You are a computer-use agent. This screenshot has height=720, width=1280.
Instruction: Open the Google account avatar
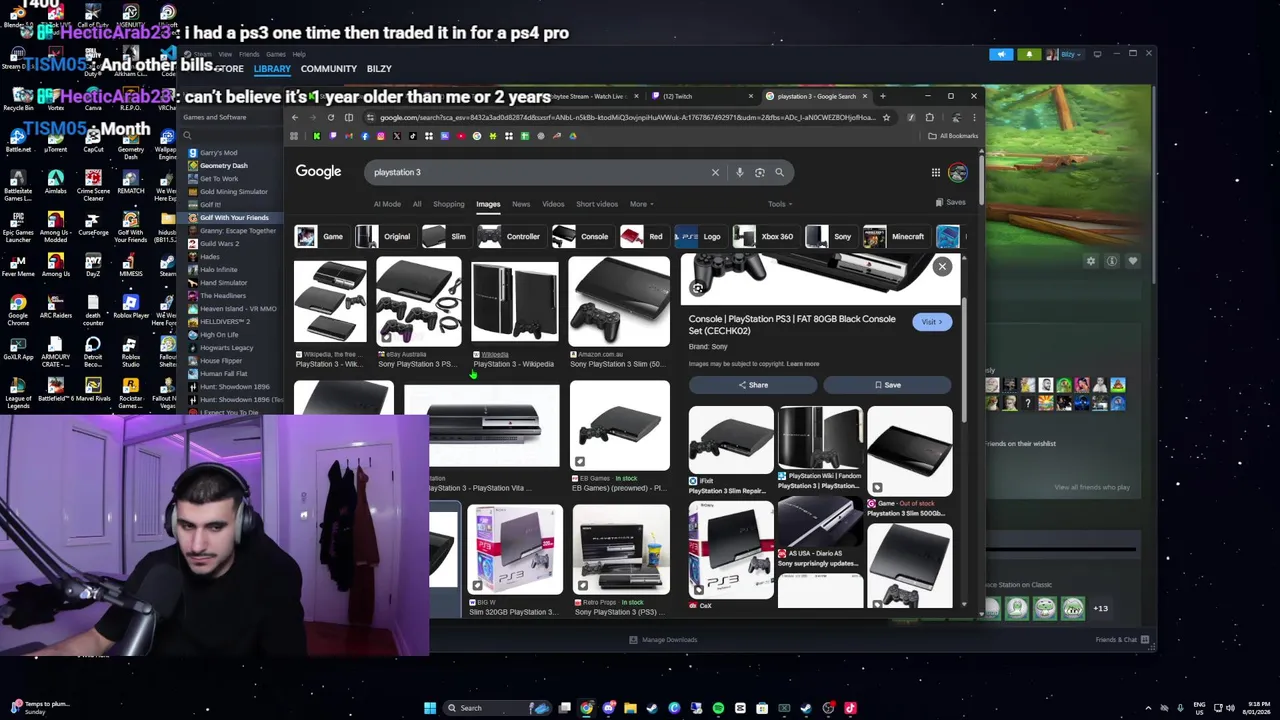[x=958, y=172]
